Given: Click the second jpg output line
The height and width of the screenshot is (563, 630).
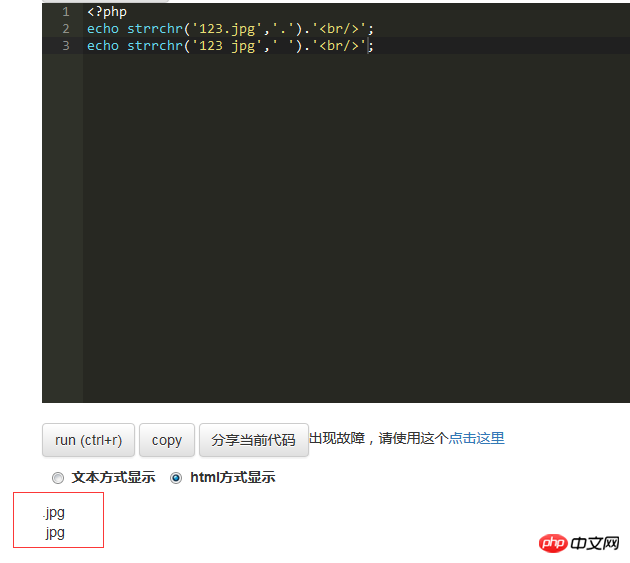Looking at the screenshot, I should tap(55, 533).
